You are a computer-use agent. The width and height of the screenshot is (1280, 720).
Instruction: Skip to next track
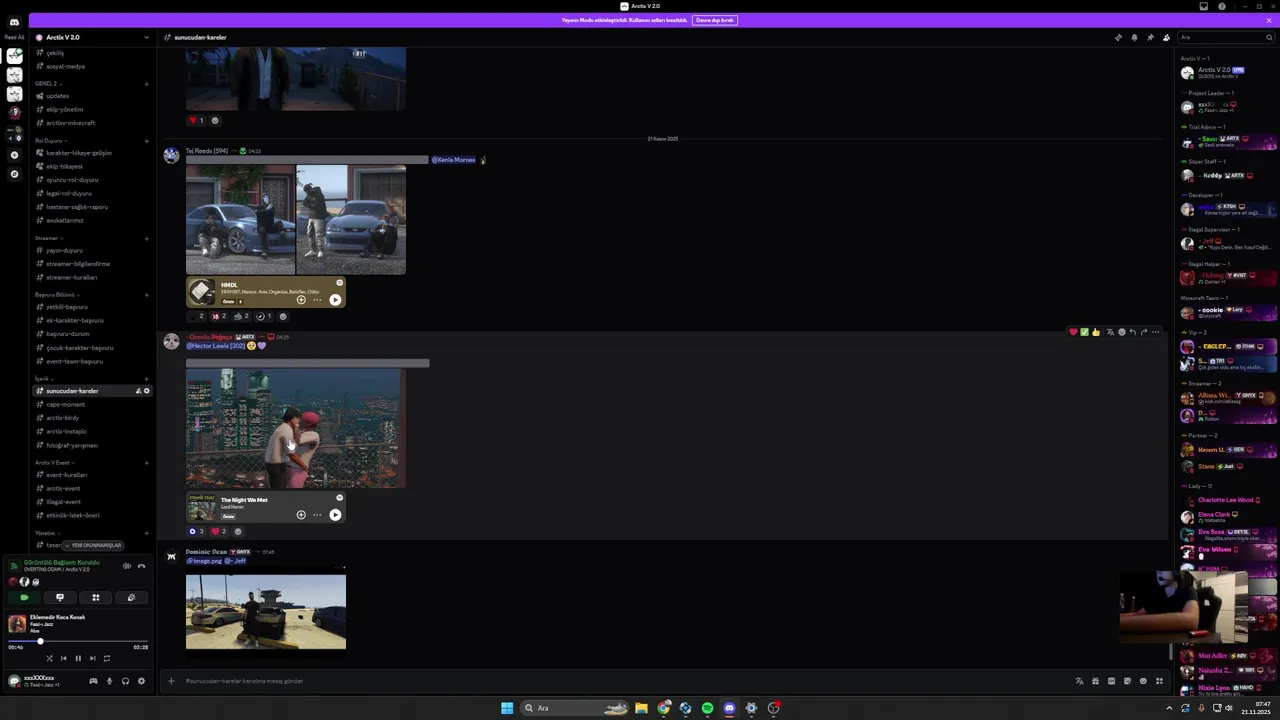92,658
